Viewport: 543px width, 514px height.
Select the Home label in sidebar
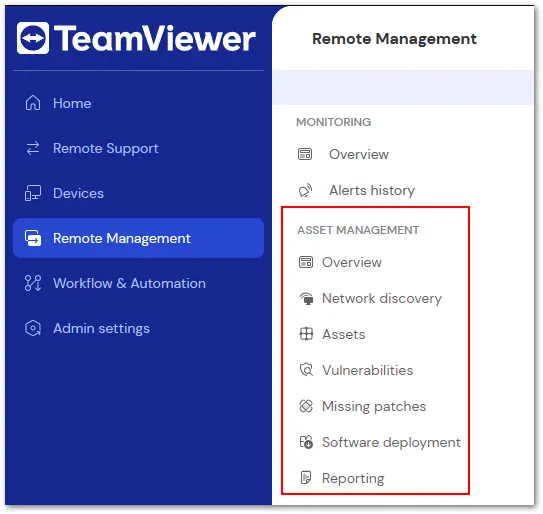point(72,103)
